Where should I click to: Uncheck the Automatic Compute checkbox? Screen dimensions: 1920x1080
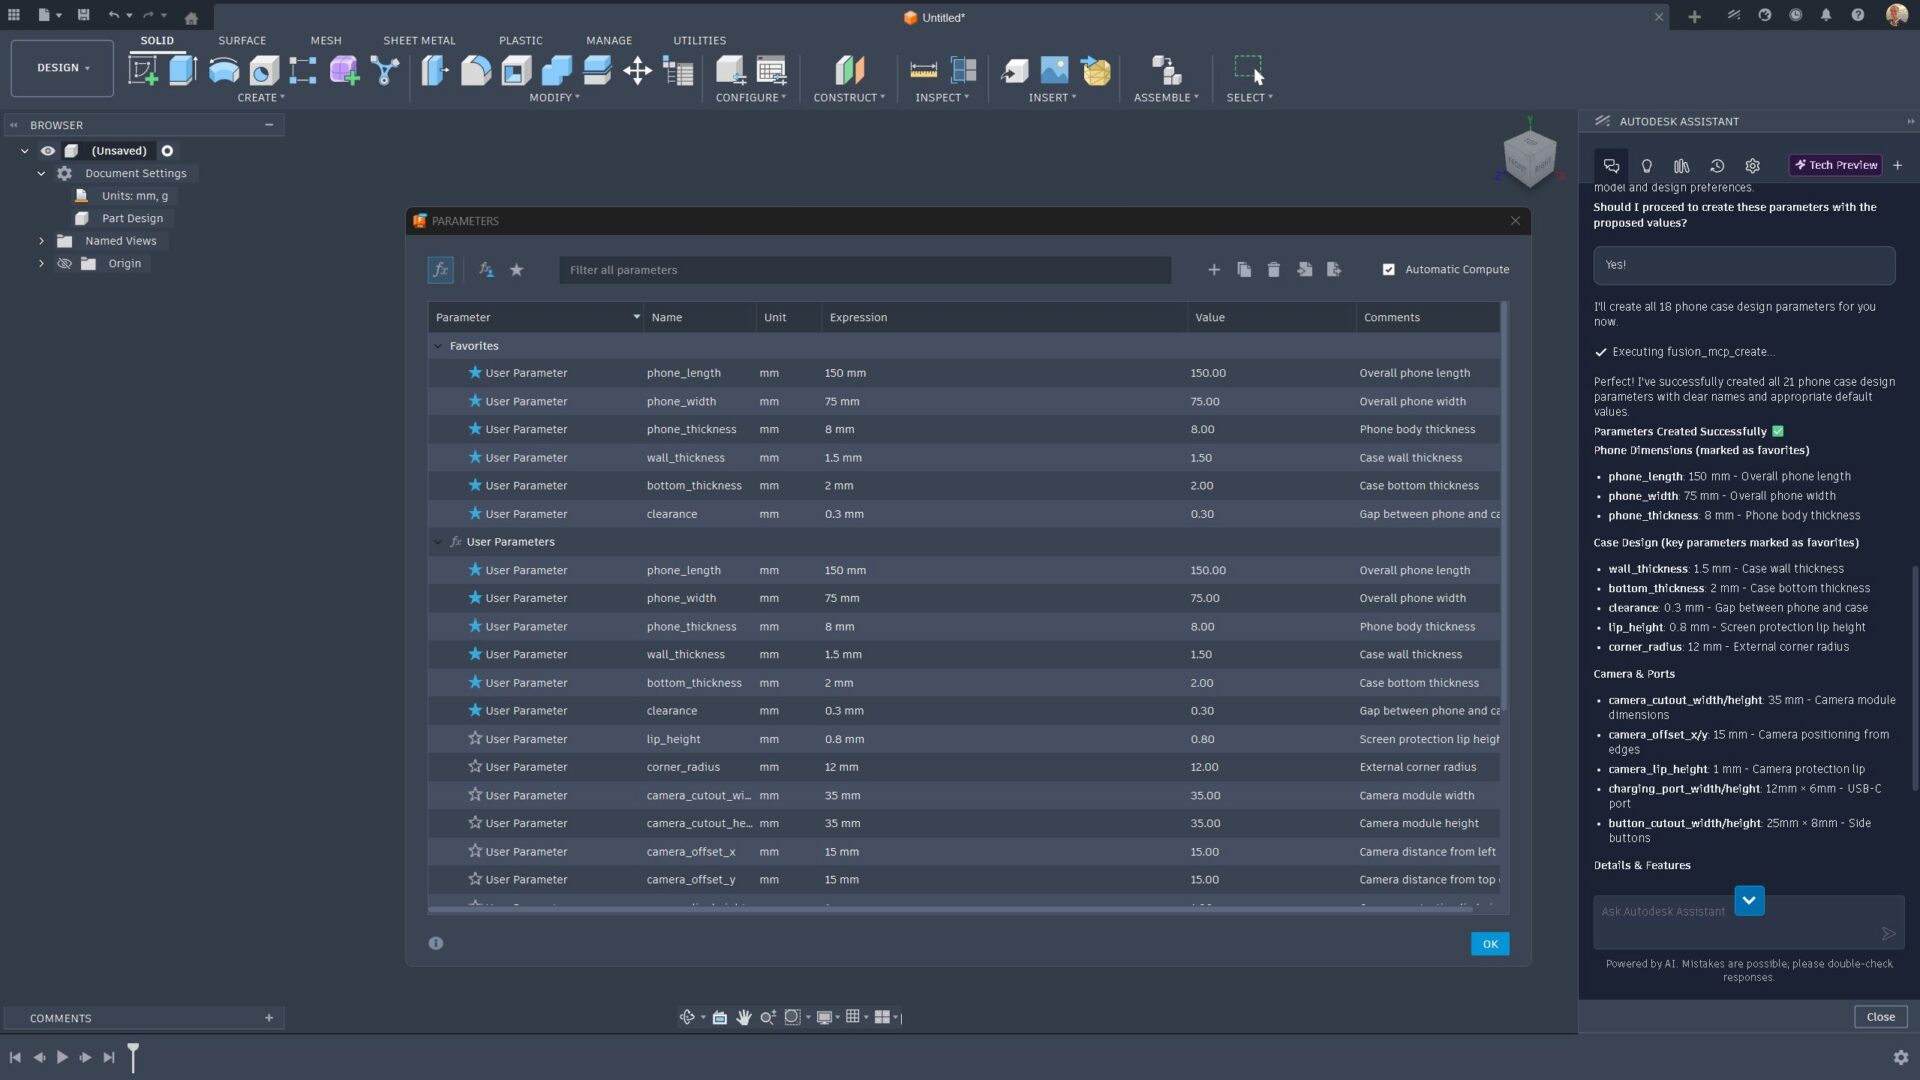point(1388,270)
